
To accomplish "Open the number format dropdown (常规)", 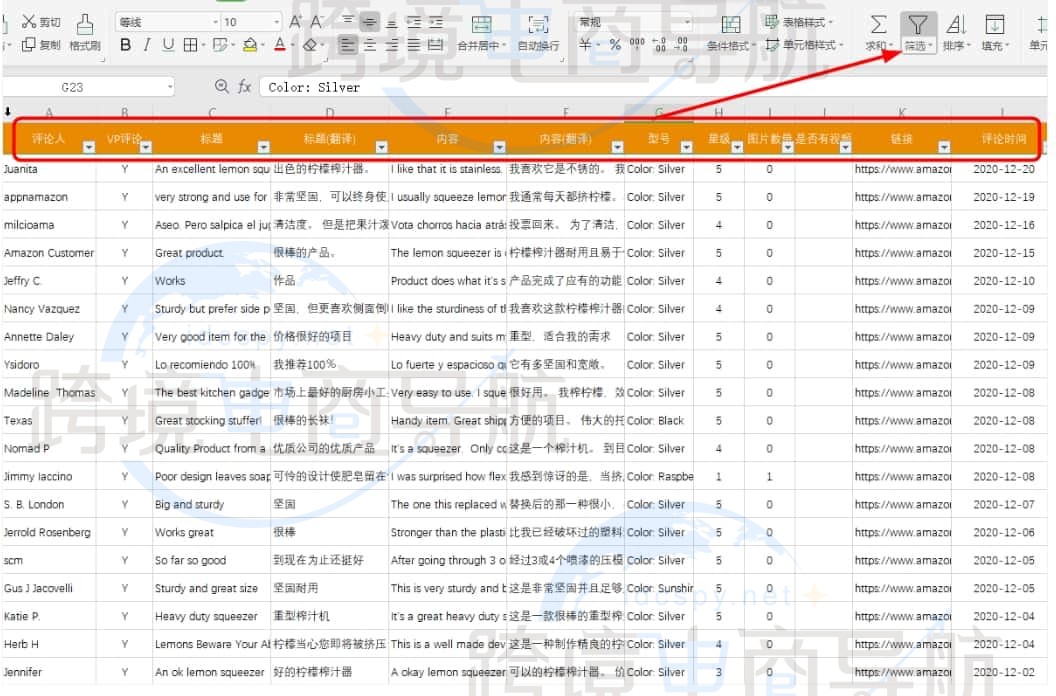I will click(687, 22).
